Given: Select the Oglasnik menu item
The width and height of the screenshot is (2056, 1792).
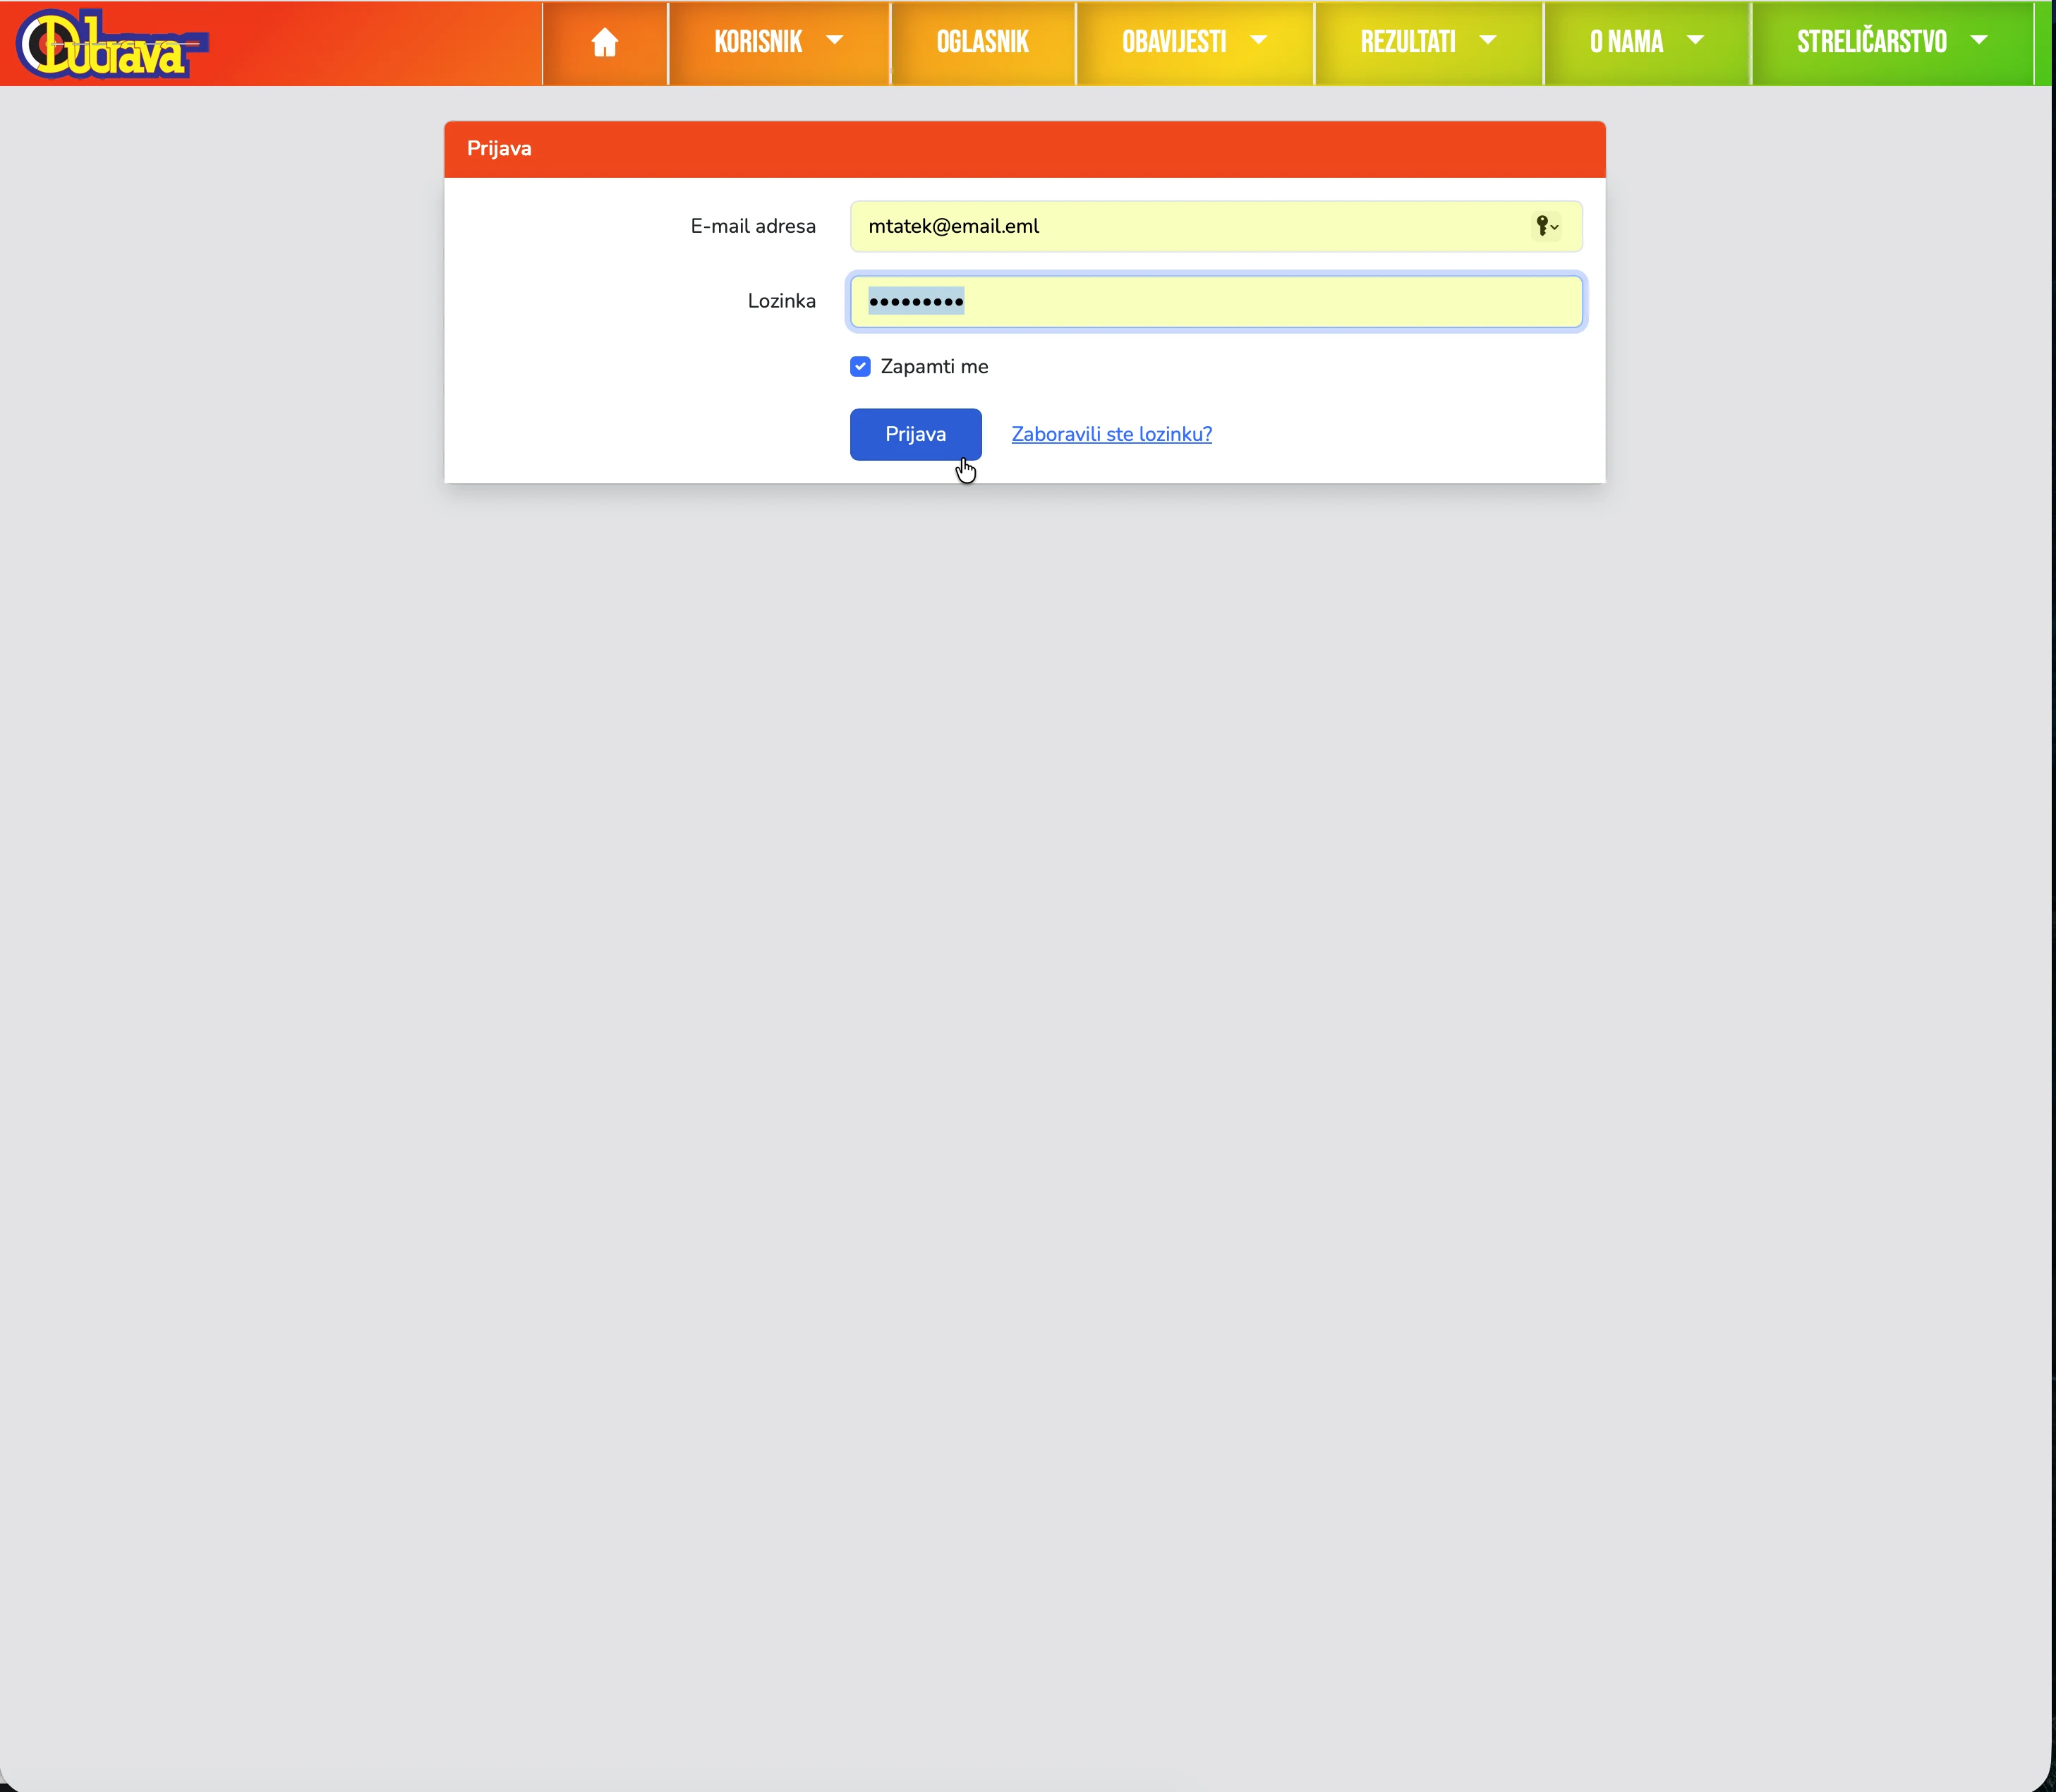Looking at the screenshot, I should point(982,41).
